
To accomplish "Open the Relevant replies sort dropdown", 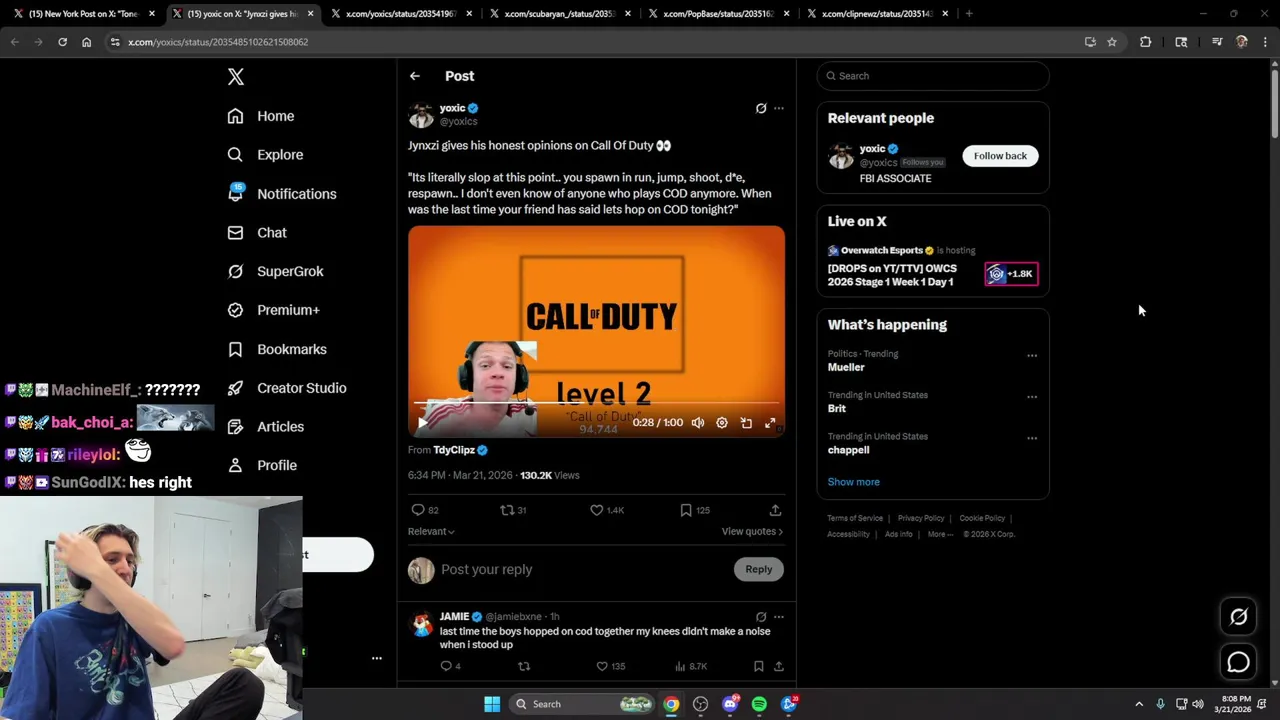I will [431, 531].
